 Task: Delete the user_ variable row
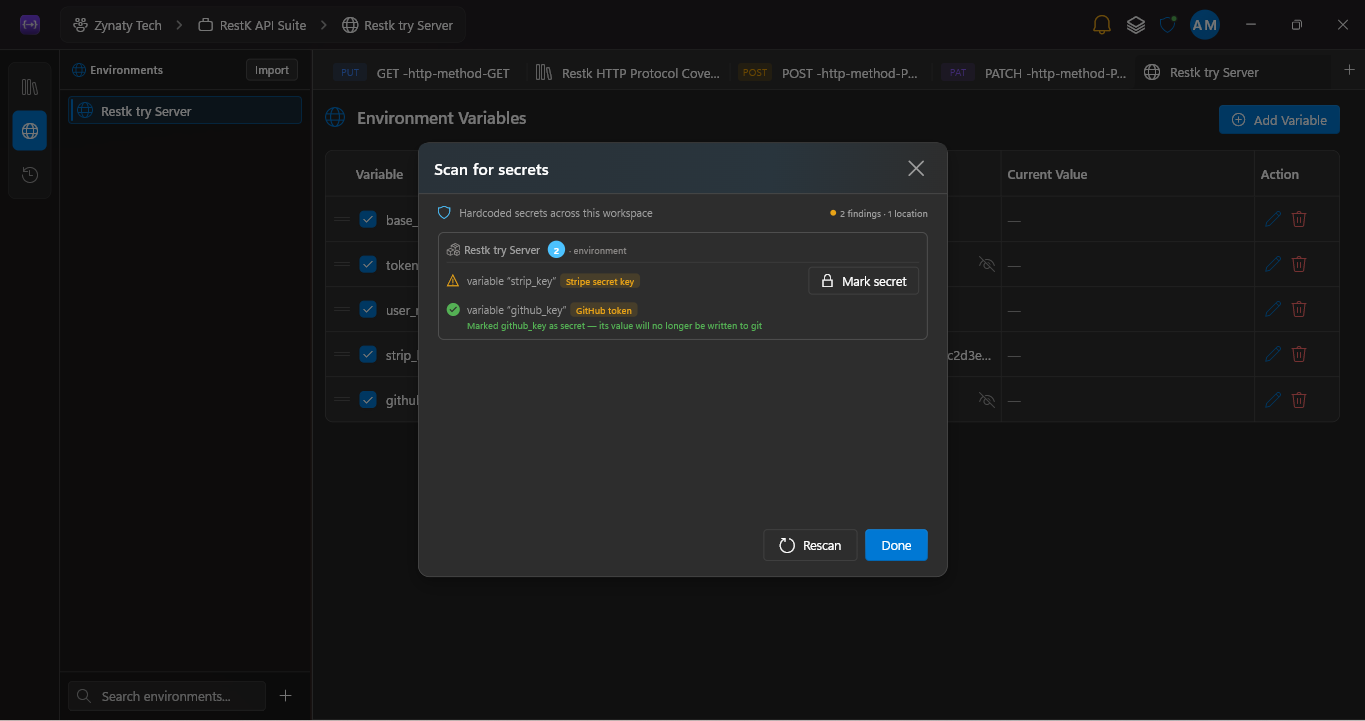1299,309
